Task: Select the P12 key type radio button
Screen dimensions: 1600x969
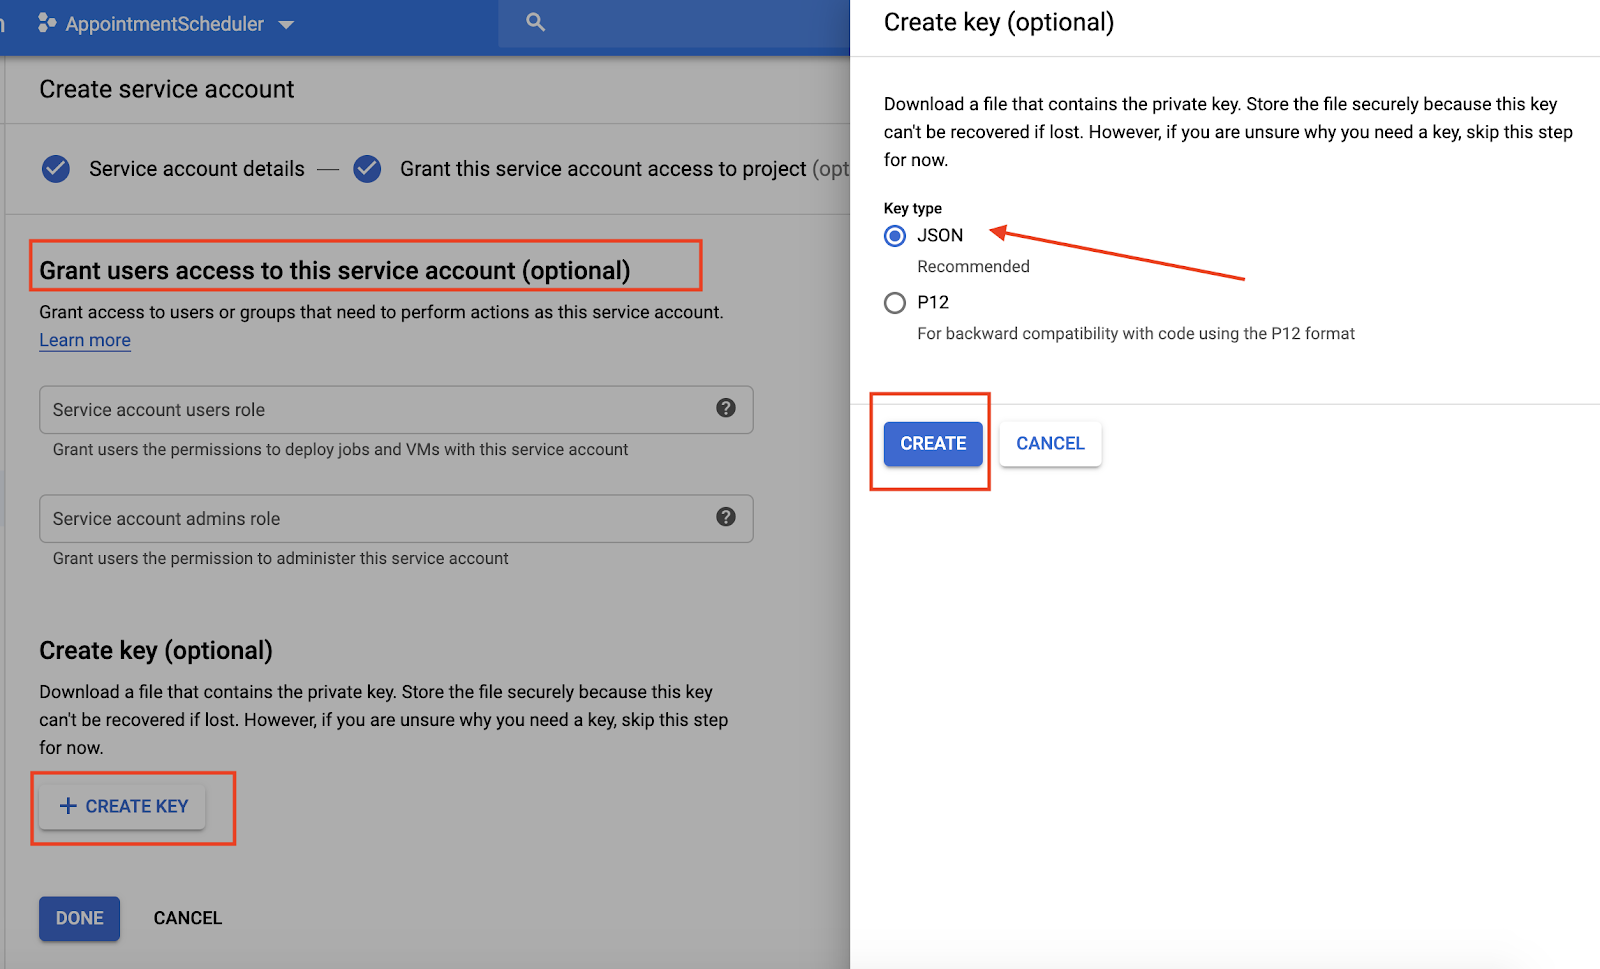Action: tap(895, 303)
